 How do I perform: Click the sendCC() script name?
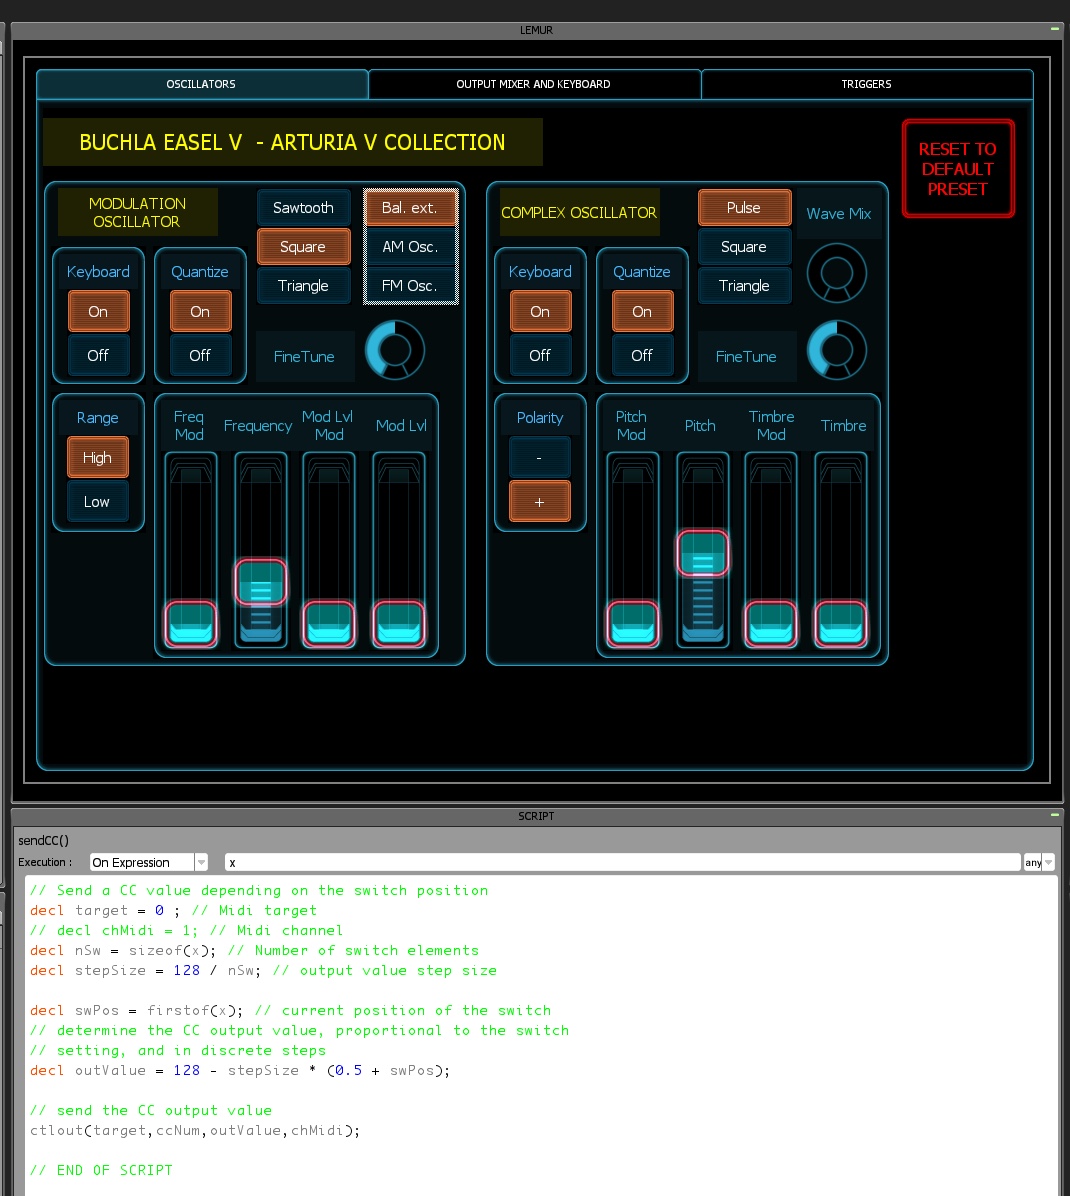click(x=43, y=840)
